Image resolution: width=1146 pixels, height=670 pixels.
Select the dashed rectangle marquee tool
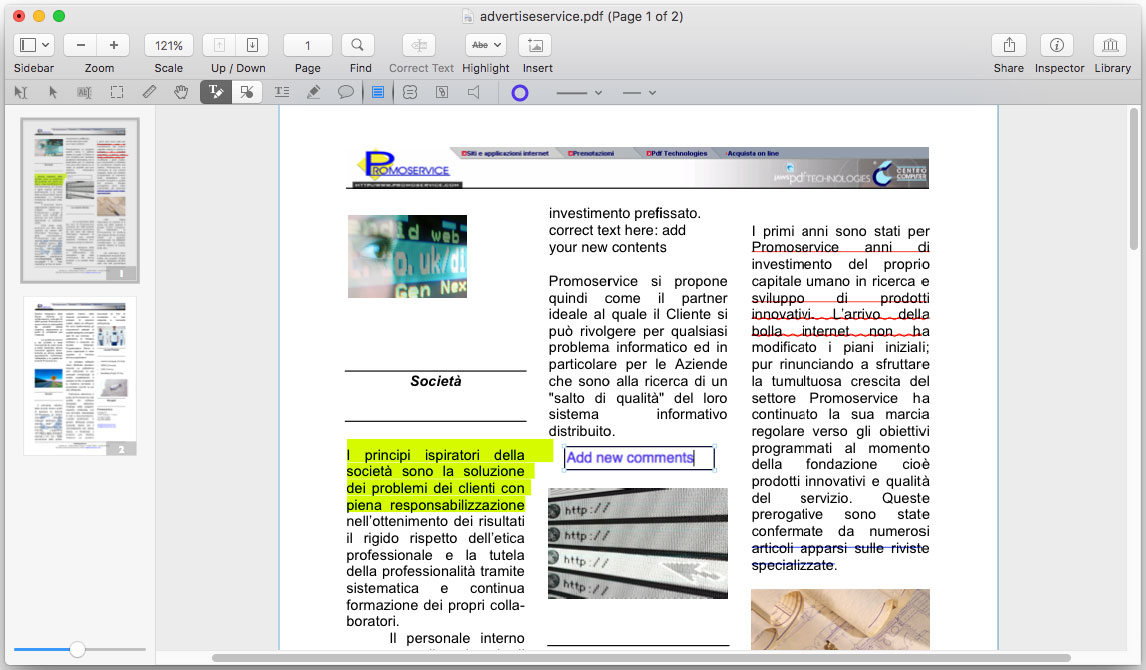pyautogui.click(x=117, y=92)
